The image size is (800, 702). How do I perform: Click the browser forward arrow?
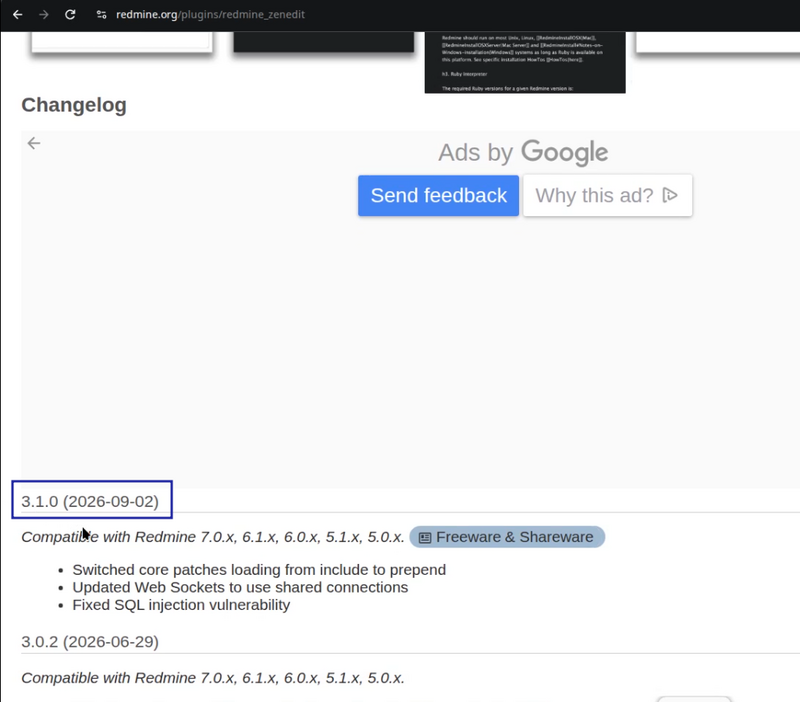(x=44, y=14)
